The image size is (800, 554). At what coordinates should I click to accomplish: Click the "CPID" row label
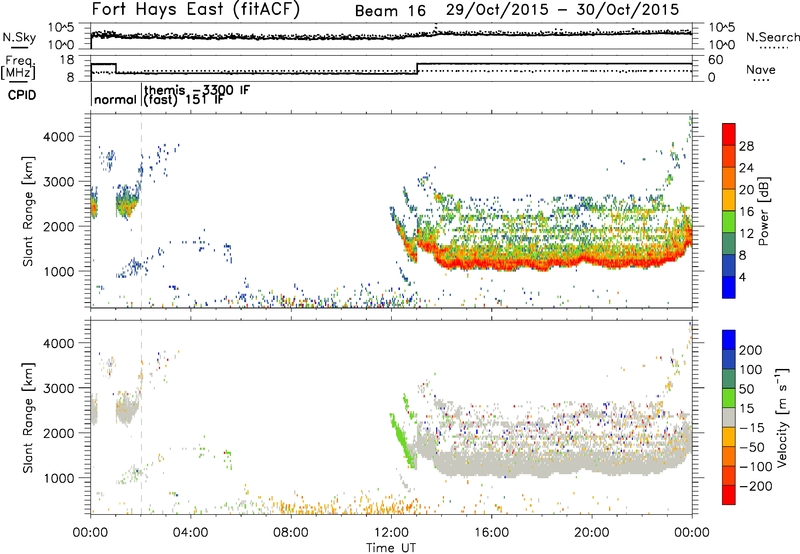coord(22,95)
